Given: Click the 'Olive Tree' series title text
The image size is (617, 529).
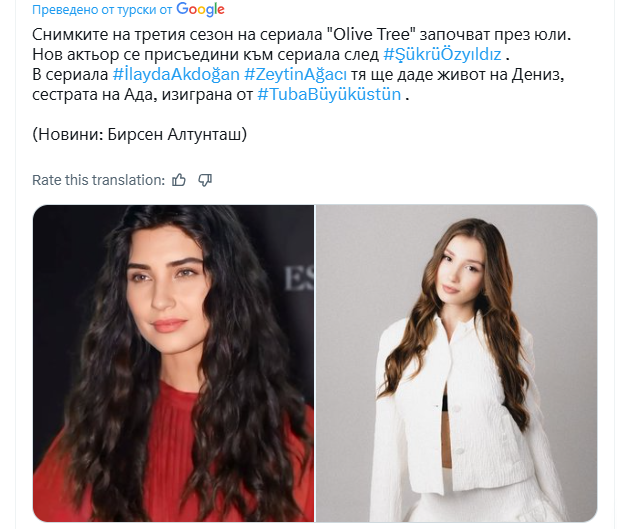Looking at the screenshot, I should pyautogui.click(x=372, y=35).
